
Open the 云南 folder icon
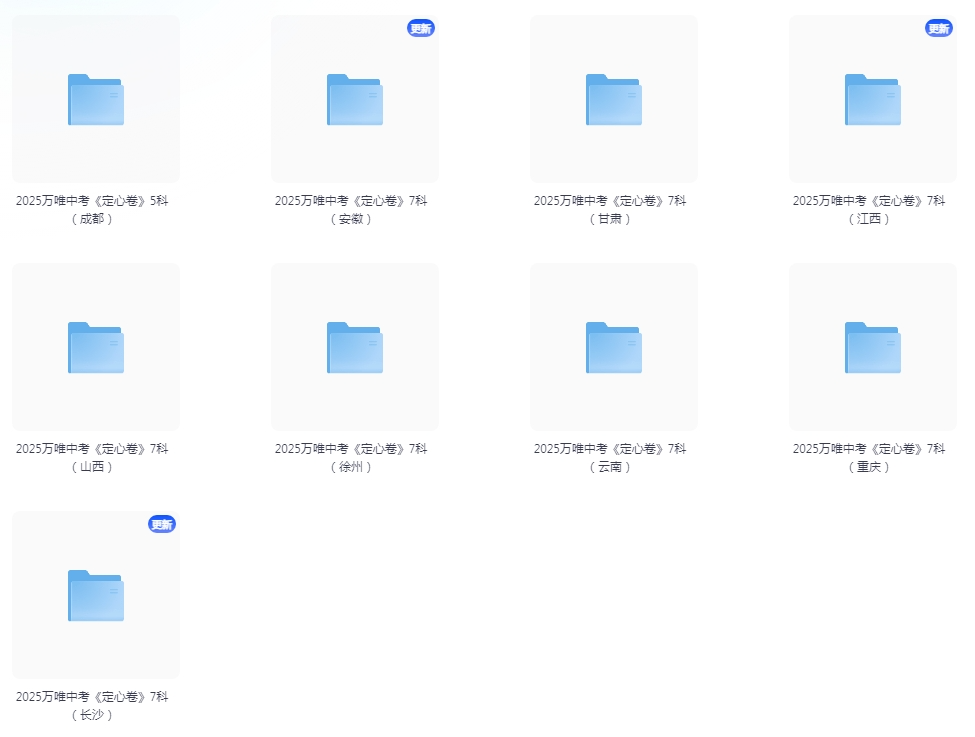pyautogui.click(x=614, y=348)
